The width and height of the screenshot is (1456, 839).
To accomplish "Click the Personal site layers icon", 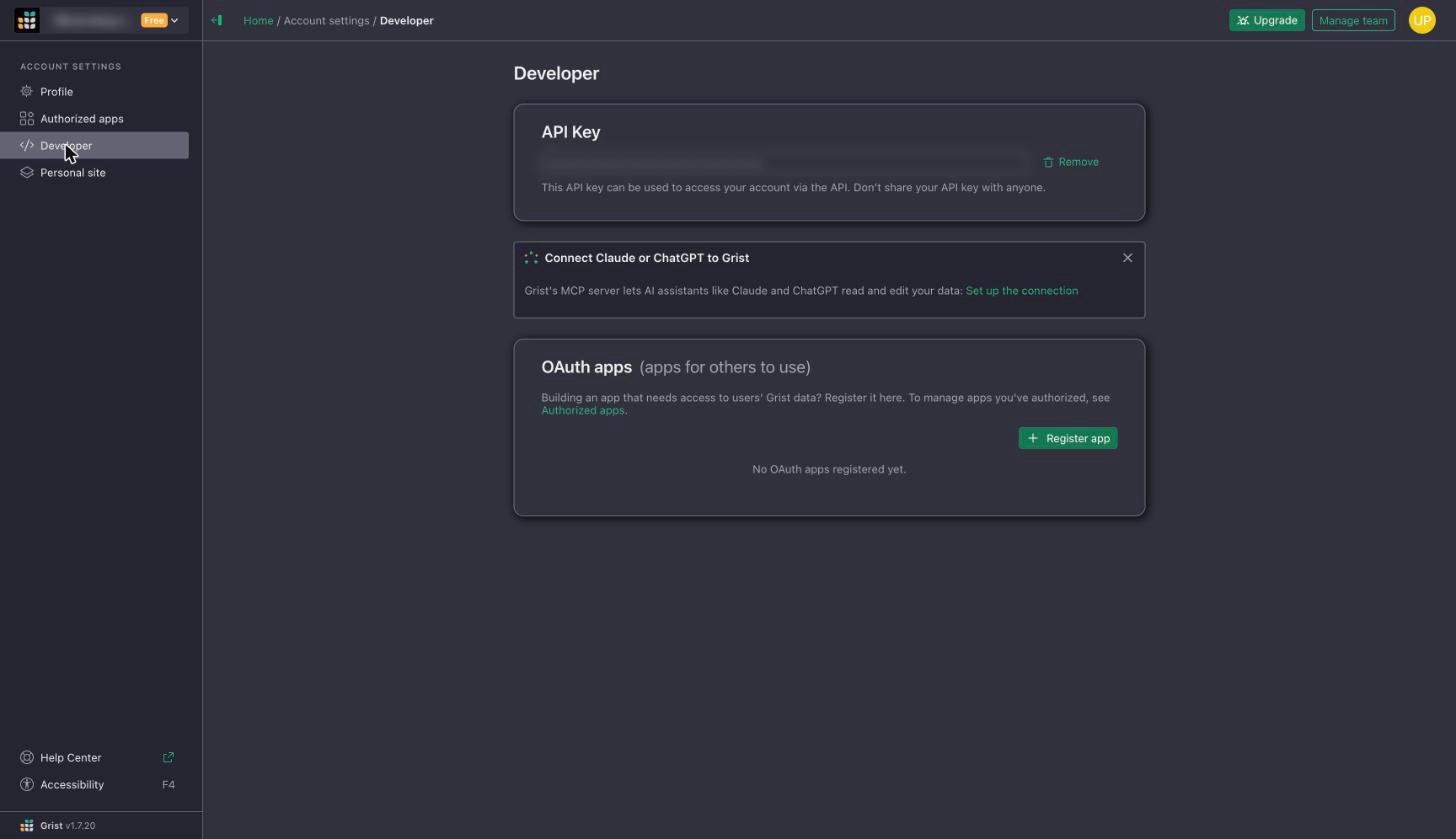I will [27, 172].
